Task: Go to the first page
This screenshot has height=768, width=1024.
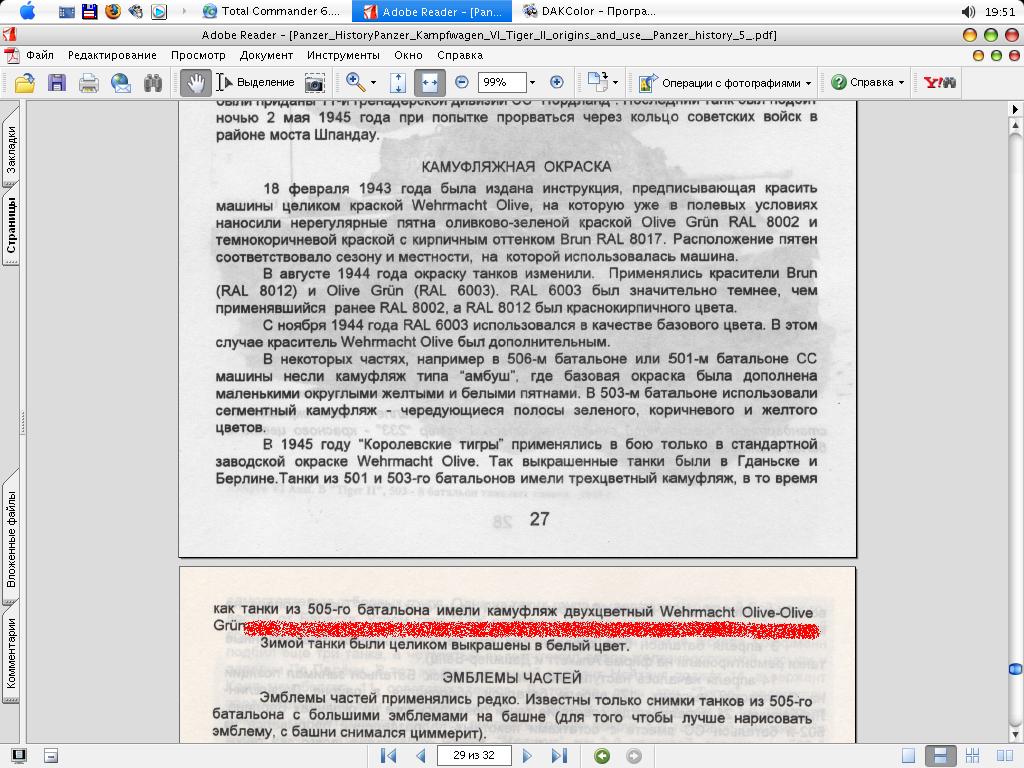Action: 388,756
